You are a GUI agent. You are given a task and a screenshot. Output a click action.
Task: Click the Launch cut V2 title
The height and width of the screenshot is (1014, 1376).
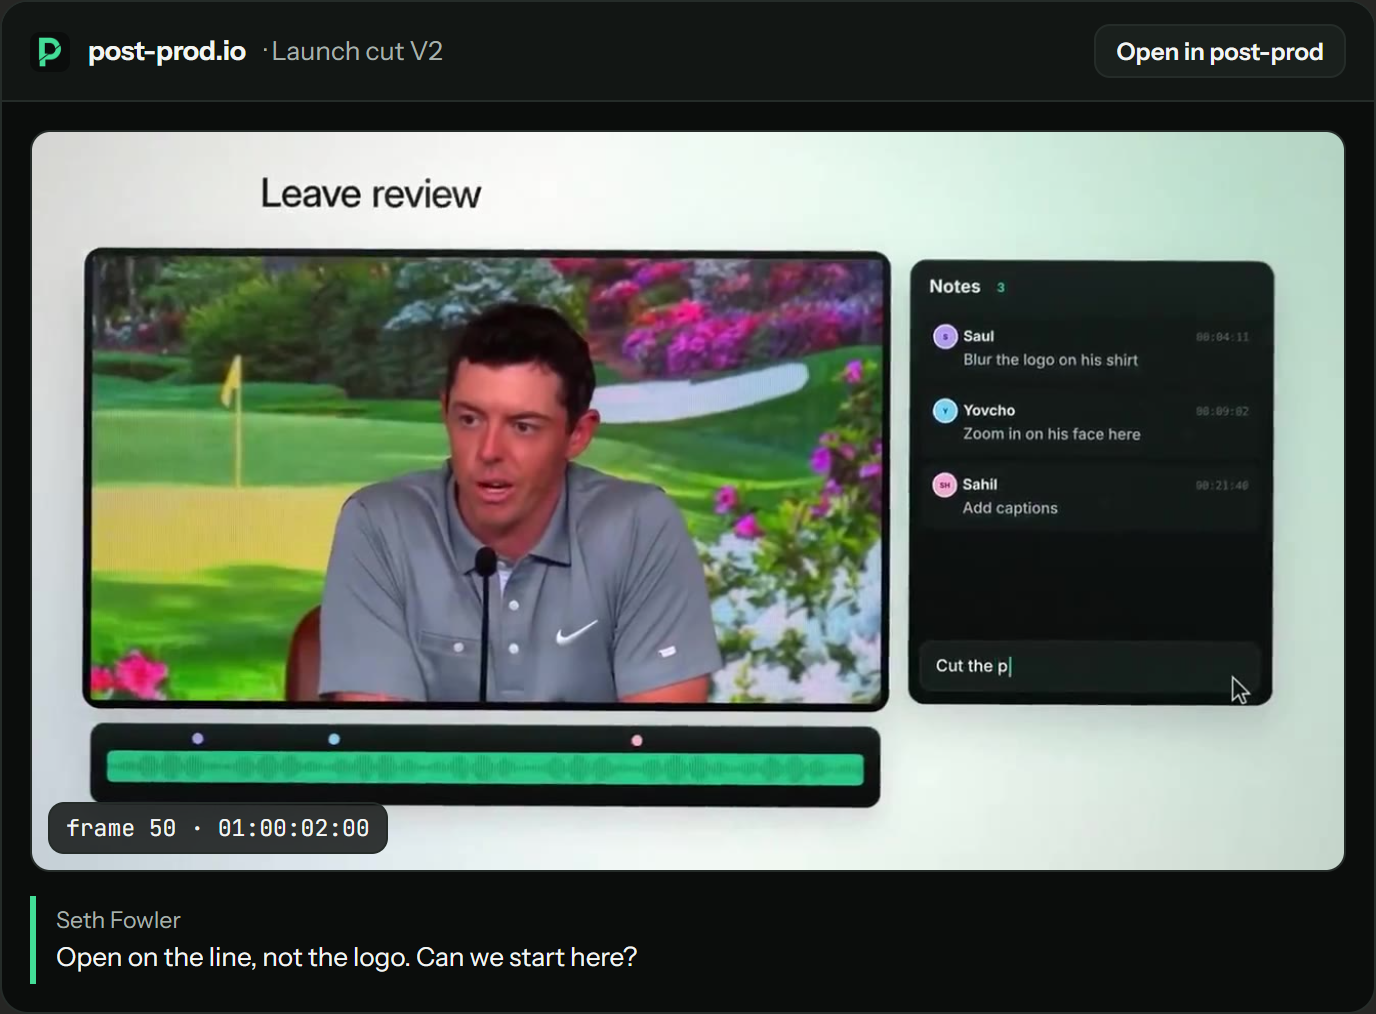(x=357, y=51)
